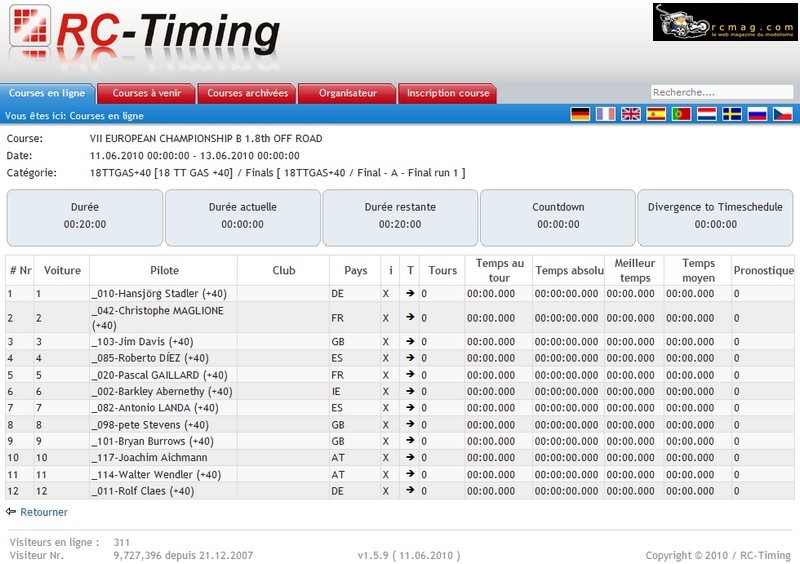
Task: Click the Retourner link
Action: pyautogui.click(x=44, y=512)
